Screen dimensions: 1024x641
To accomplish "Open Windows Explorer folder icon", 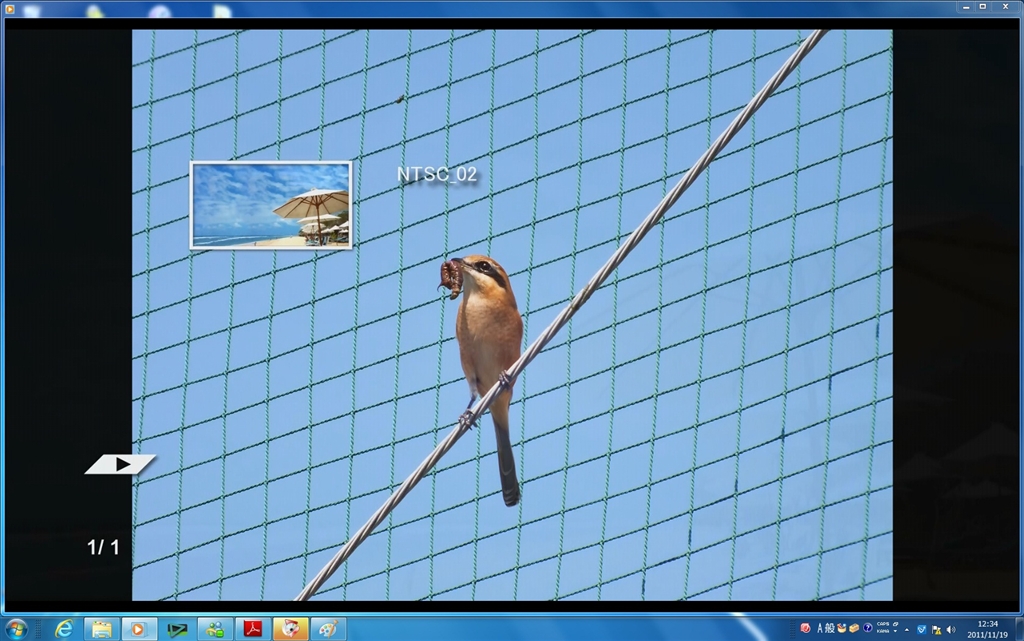I will 101,629.
